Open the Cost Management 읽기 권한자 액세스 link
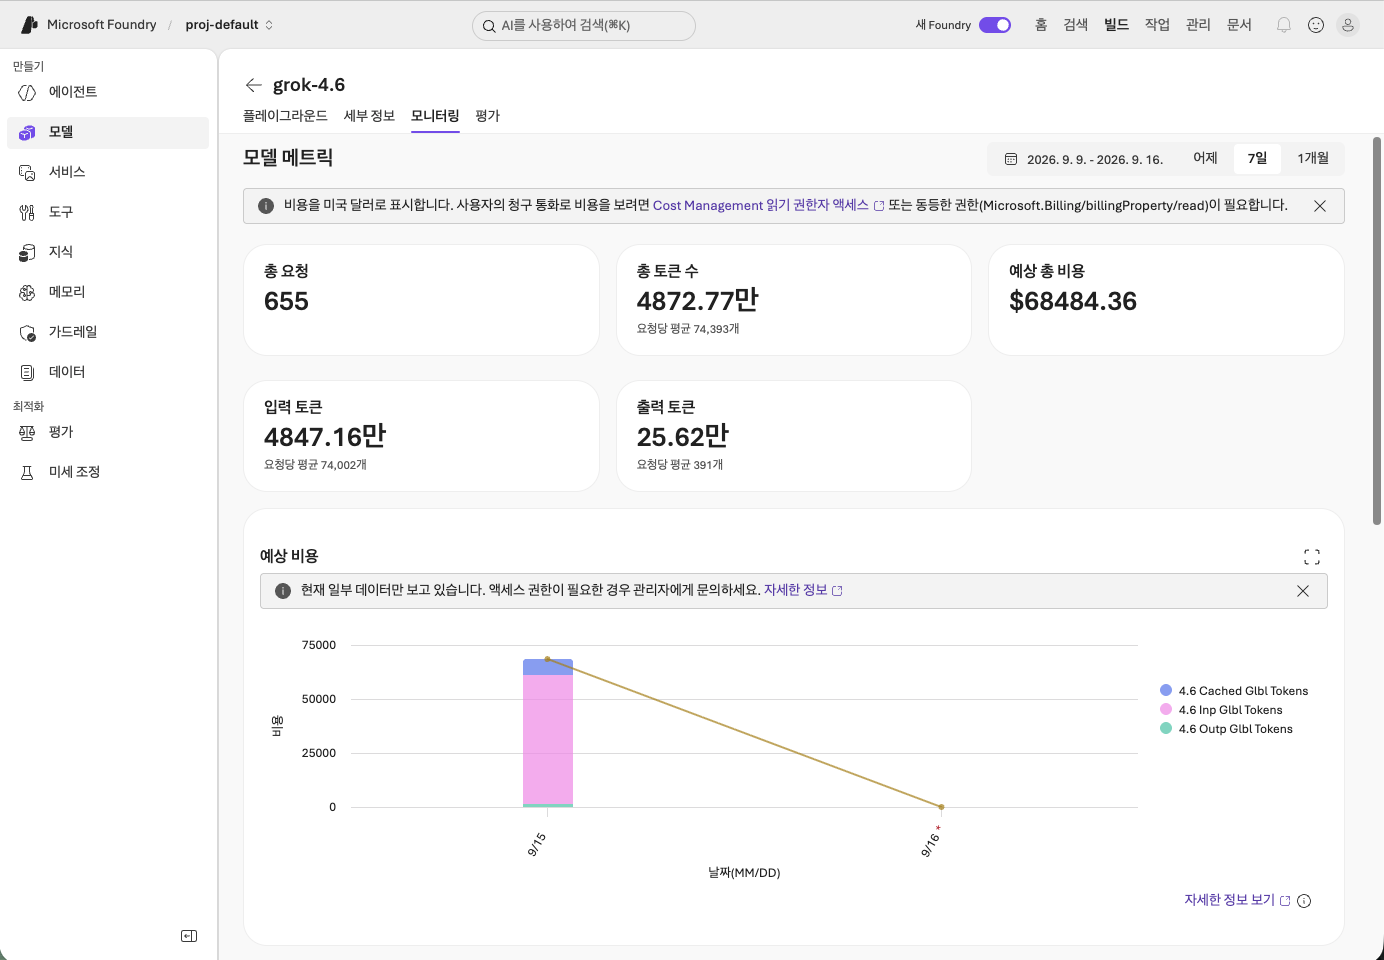Screen dimensions: 1384x960 click(768, 206)
